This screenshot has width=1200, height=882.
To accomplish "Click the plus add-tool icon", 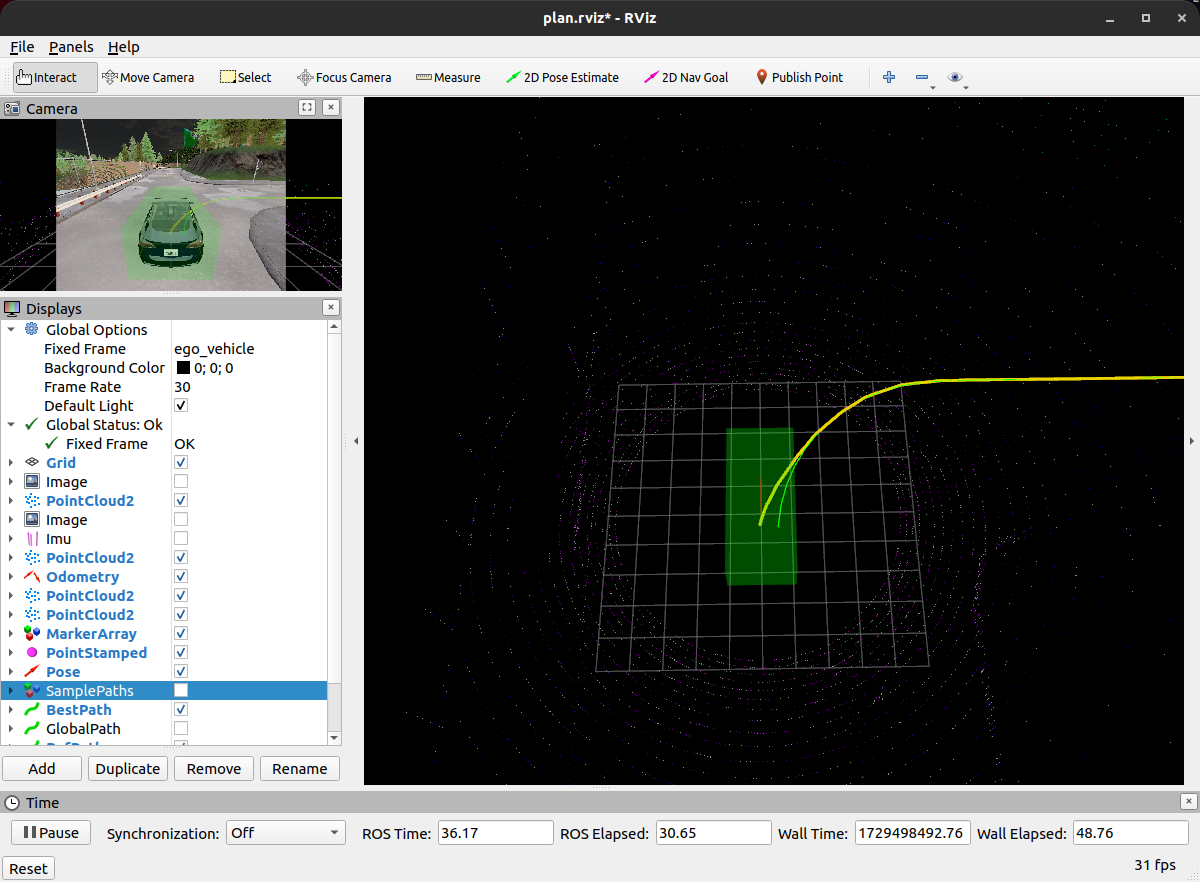I will (x=889, y=77).
